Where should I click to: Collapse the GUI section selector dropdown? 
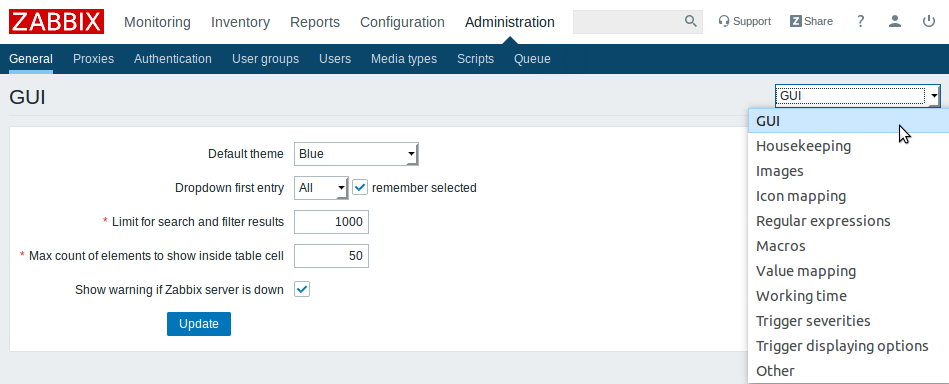tap(857, 96)
